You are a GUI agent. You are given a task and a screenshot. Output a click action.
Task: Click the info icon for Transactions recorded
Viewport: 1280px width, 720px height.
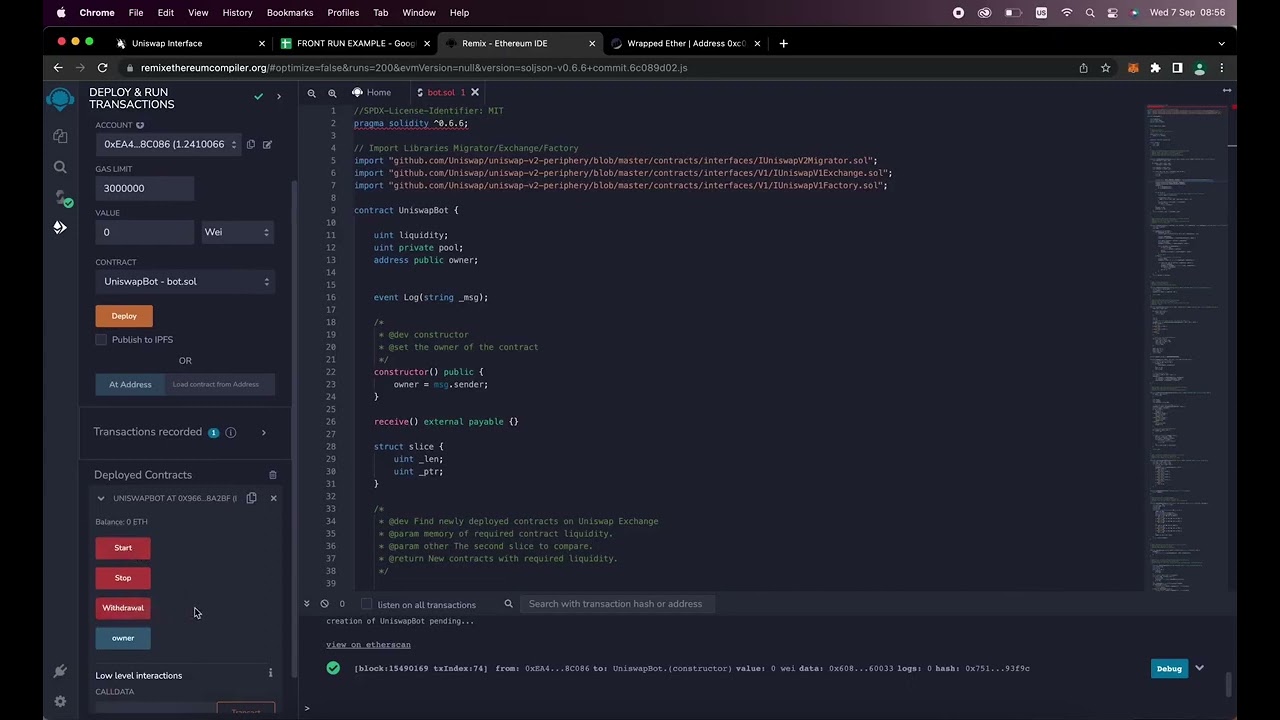(x=231, y=432)
